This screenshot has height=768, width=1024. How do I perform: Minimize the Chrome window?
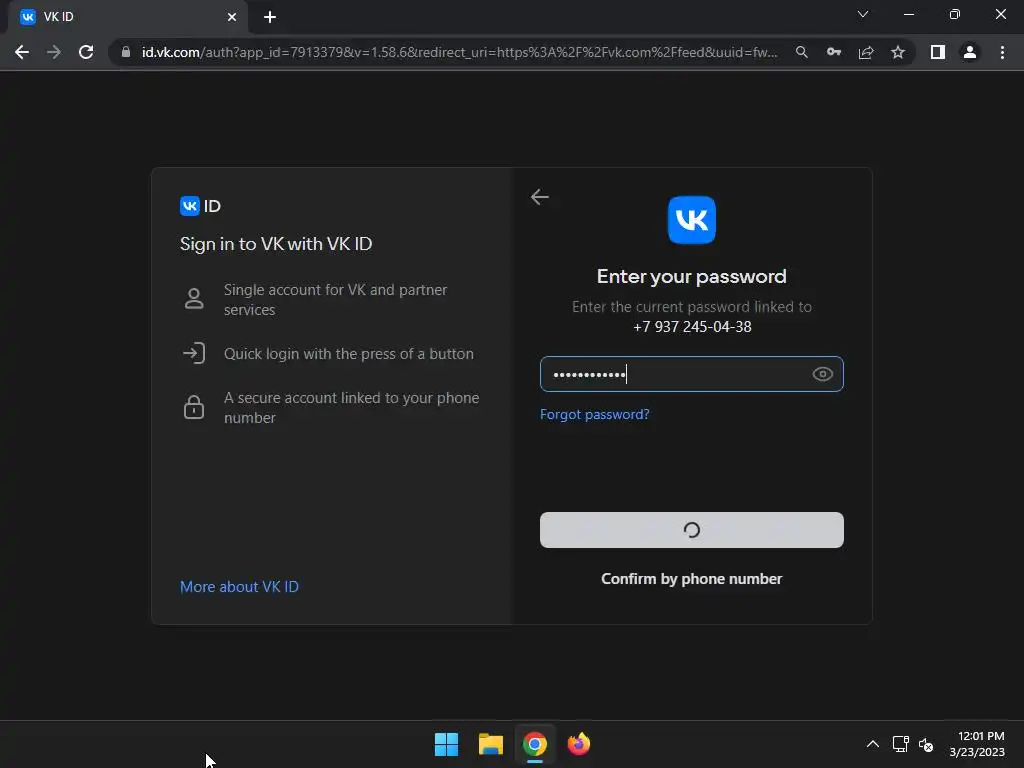point(908,14)
